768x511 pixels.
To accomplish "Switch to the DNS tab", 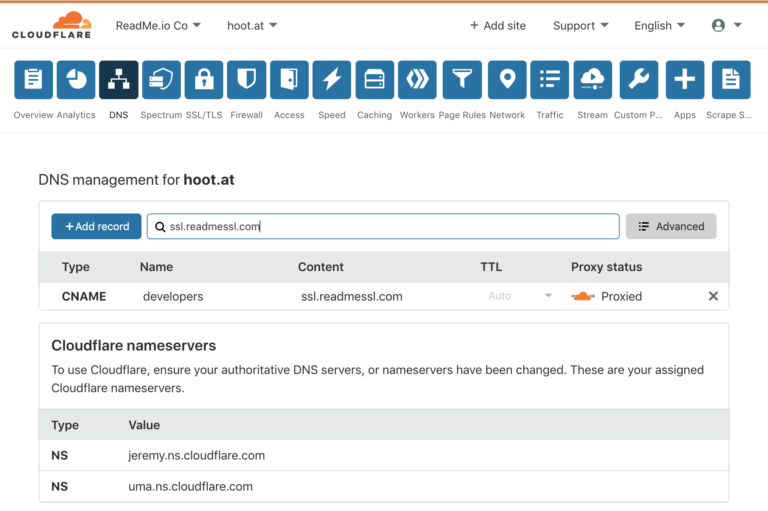I will click(119, 80).
